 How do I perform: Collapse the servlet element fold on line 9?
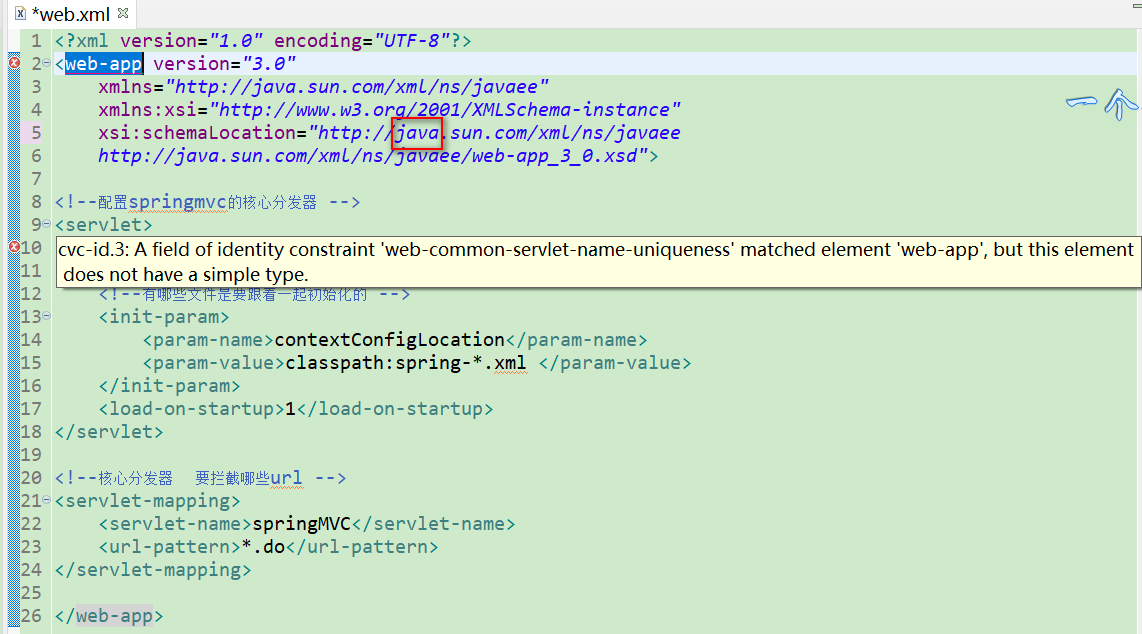(x=46, y=224)
